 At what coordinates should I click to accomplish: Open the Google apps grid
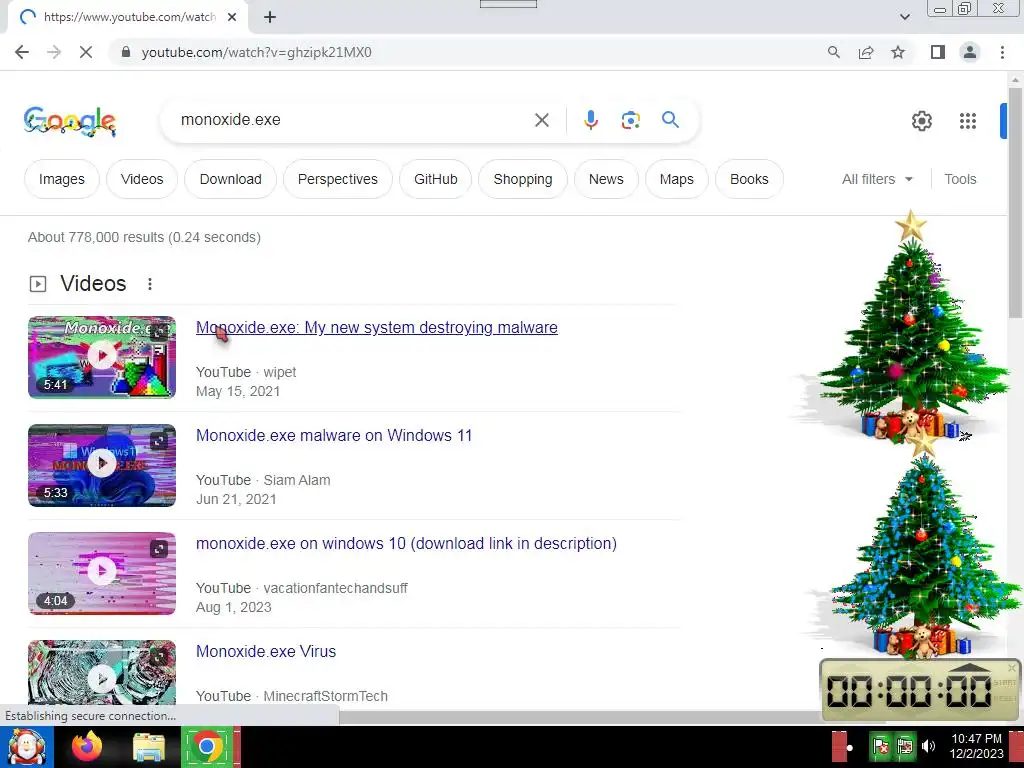(968, 121)
